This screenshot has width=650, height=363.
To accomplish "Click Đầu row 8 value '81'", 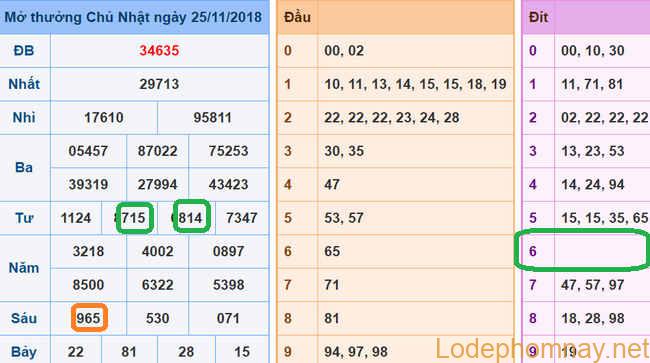I will [332, 318].
